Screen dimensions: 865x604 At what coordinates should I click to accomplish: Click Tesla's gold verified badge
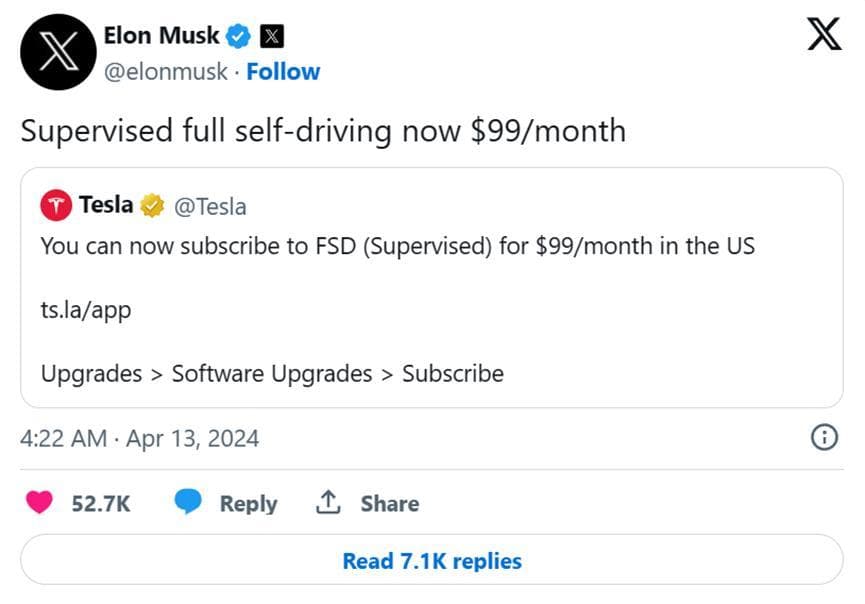pyautogui.click(x=151, y=206)
